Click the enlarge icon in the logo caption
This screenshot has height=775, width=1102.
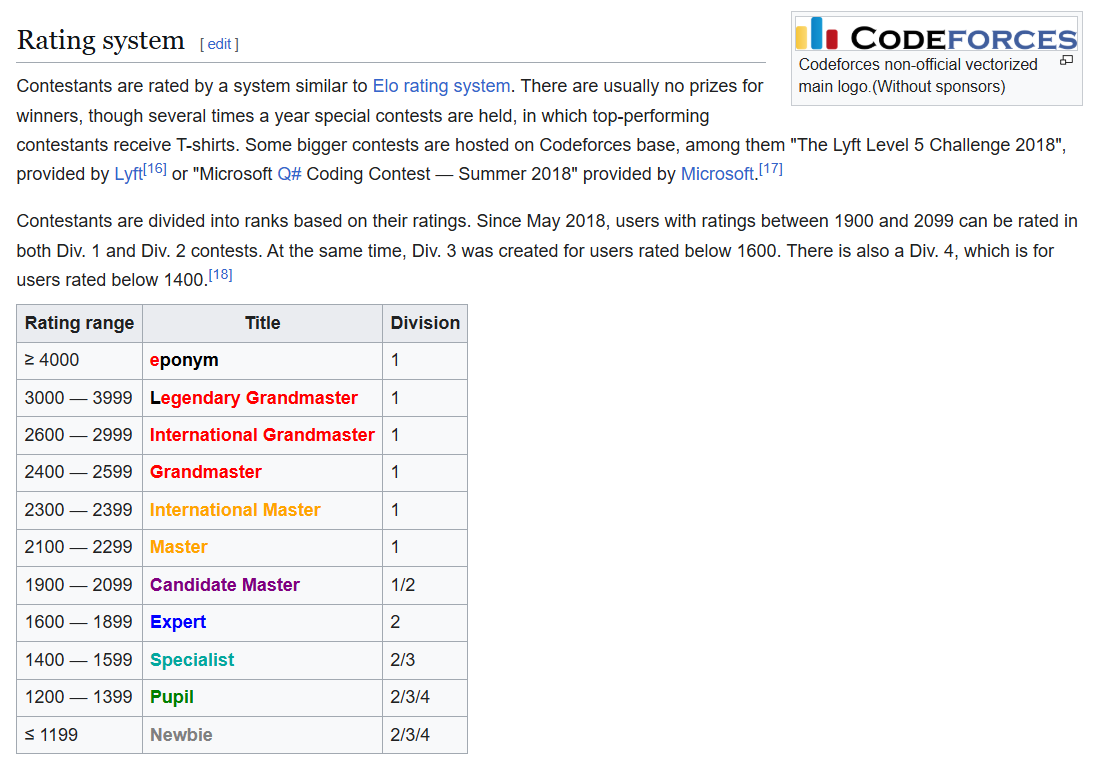[1066, 61]
